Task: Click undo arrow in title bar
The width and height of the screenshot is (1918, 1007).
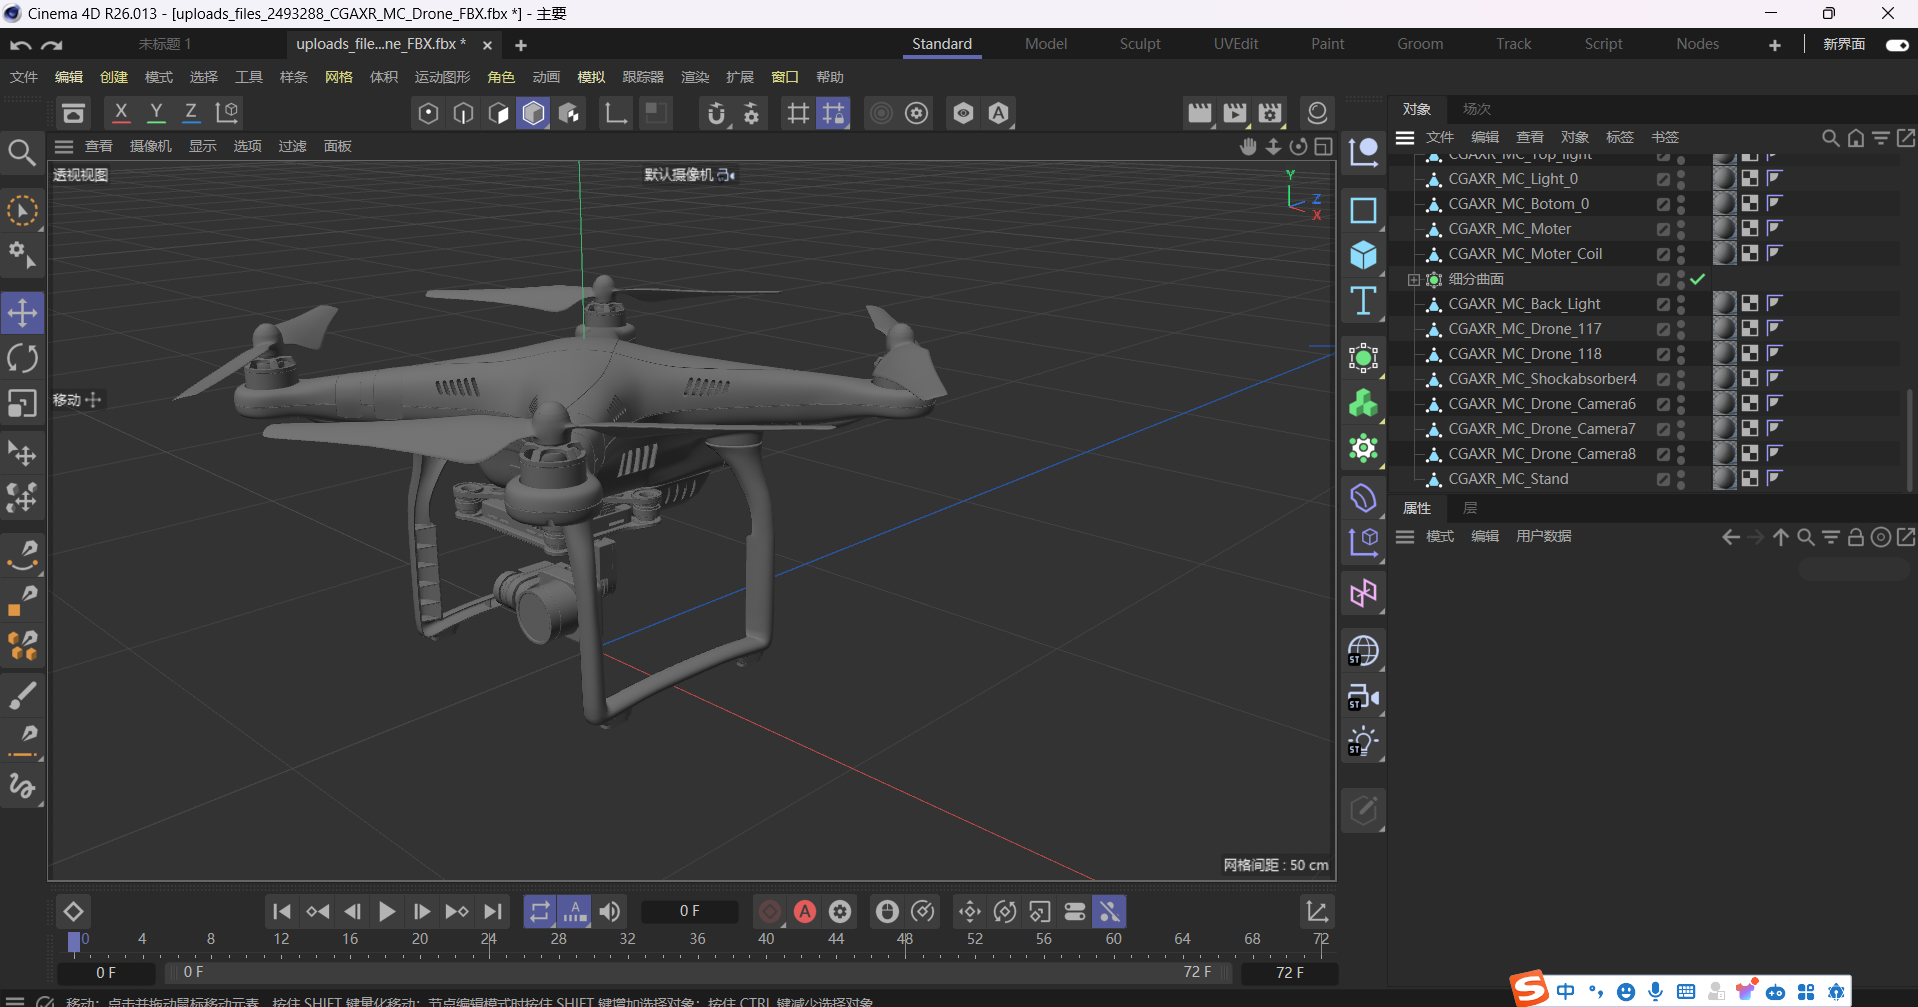Action: coord(20,45)
